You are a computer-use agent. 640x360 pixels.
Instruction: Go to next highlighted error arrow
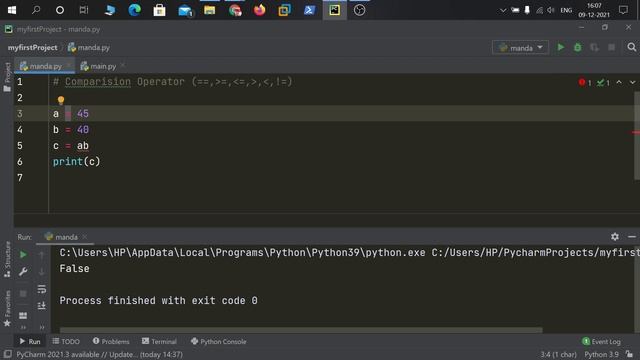[632, 82]
